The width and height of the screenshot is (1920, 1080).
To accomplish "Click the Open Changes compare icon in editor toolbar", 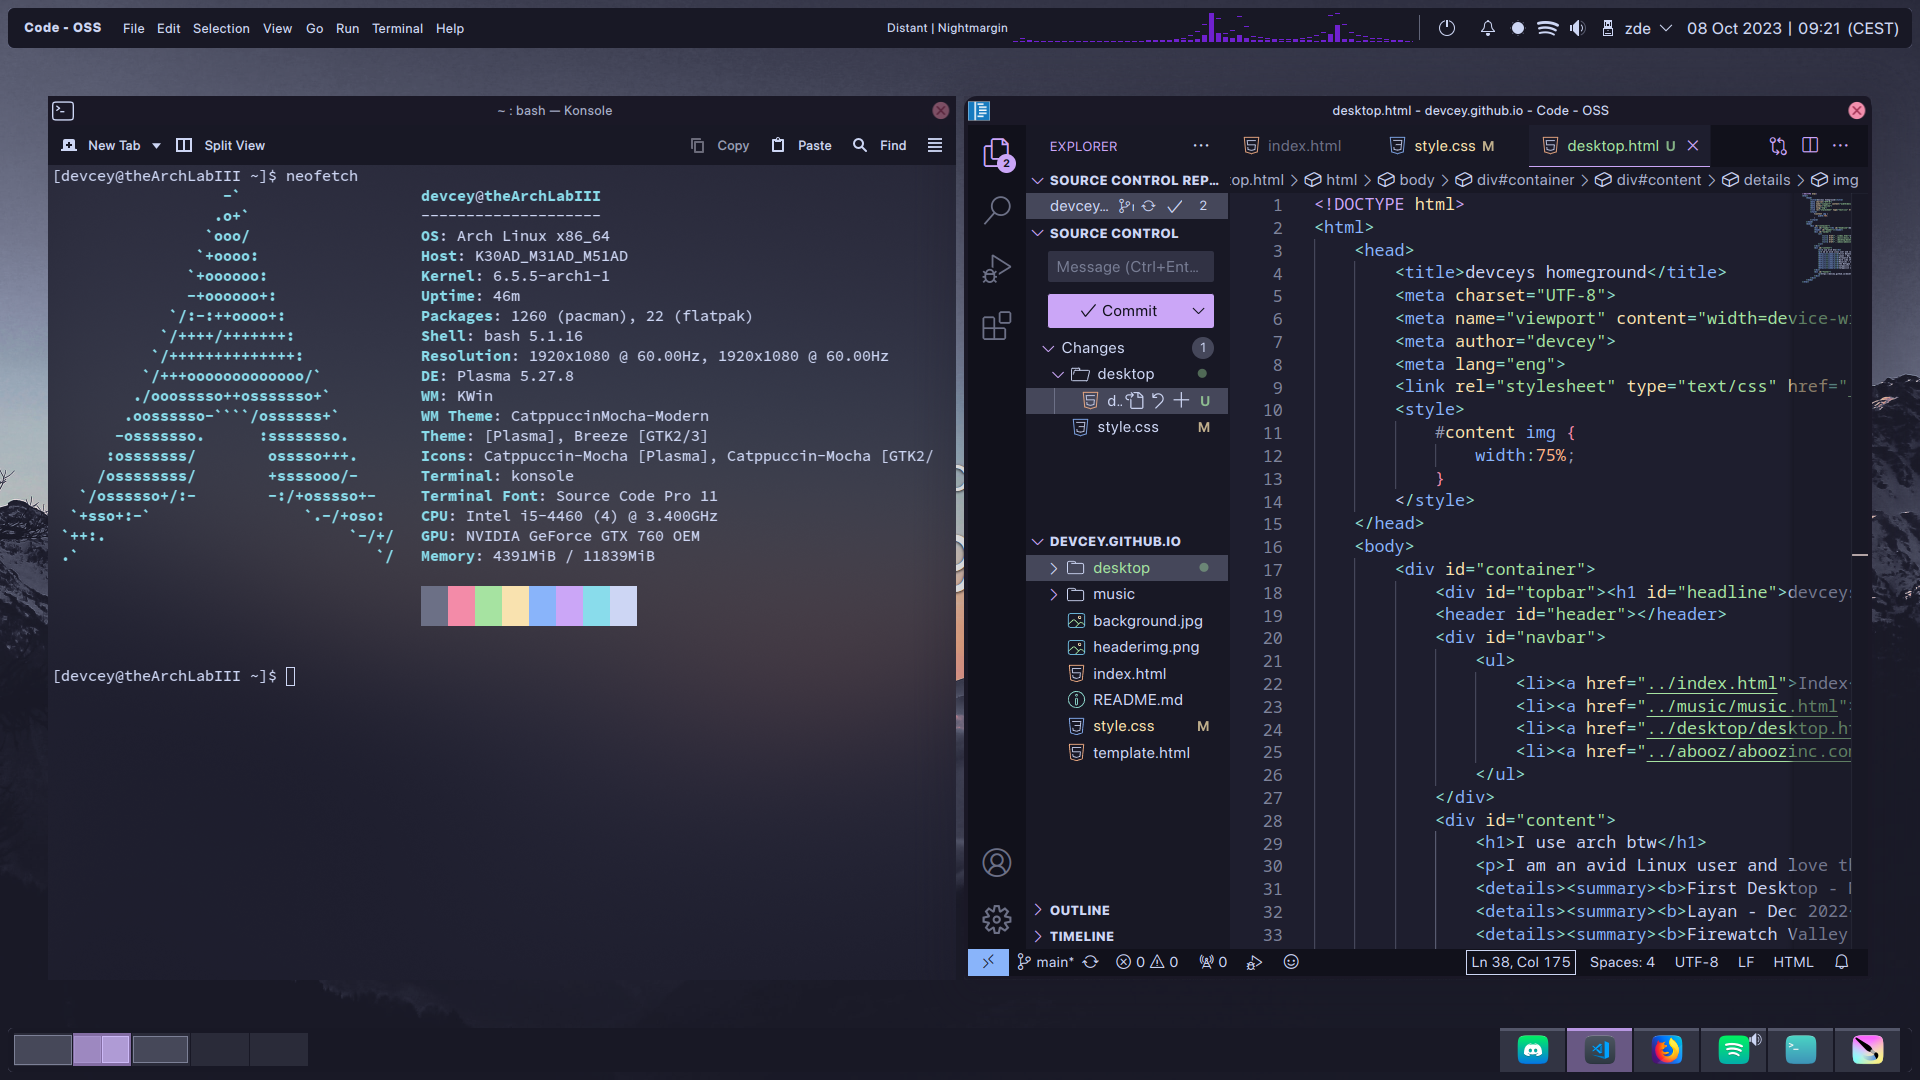I will [1778, 146].
